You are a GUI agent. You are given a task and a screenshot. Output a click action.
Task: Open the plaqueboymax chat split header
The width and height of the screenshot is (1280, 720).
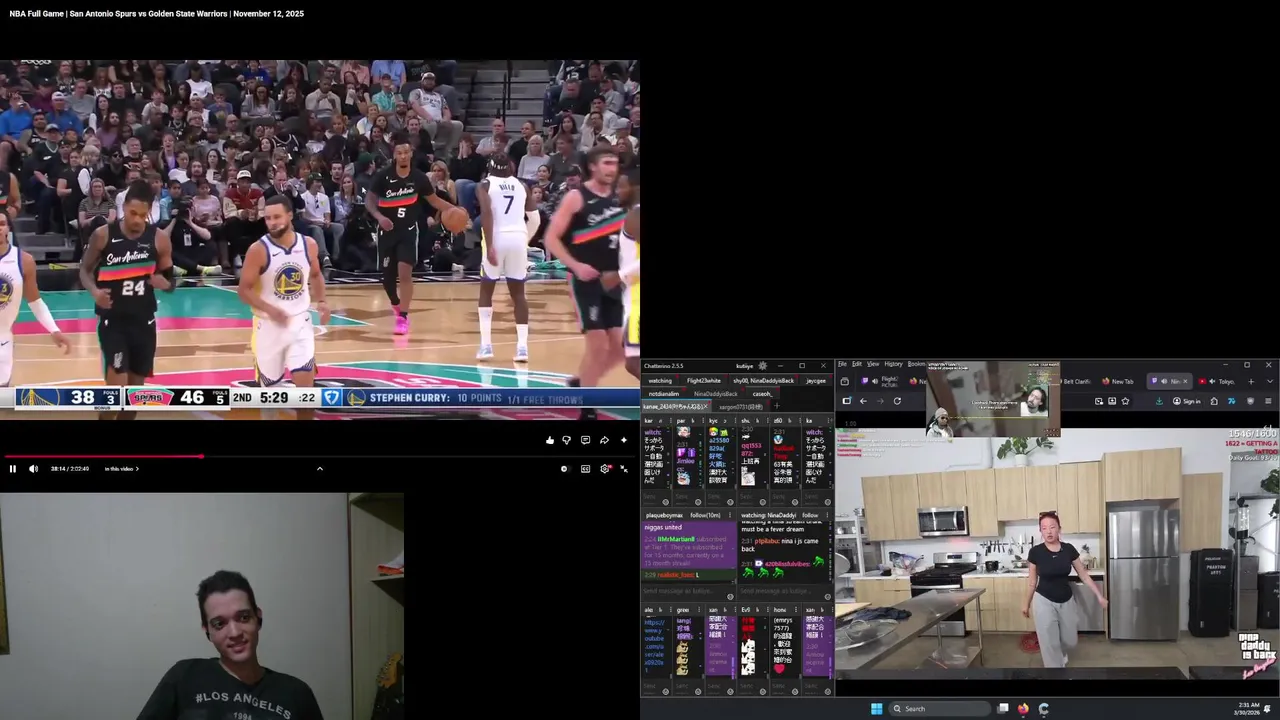664,515
